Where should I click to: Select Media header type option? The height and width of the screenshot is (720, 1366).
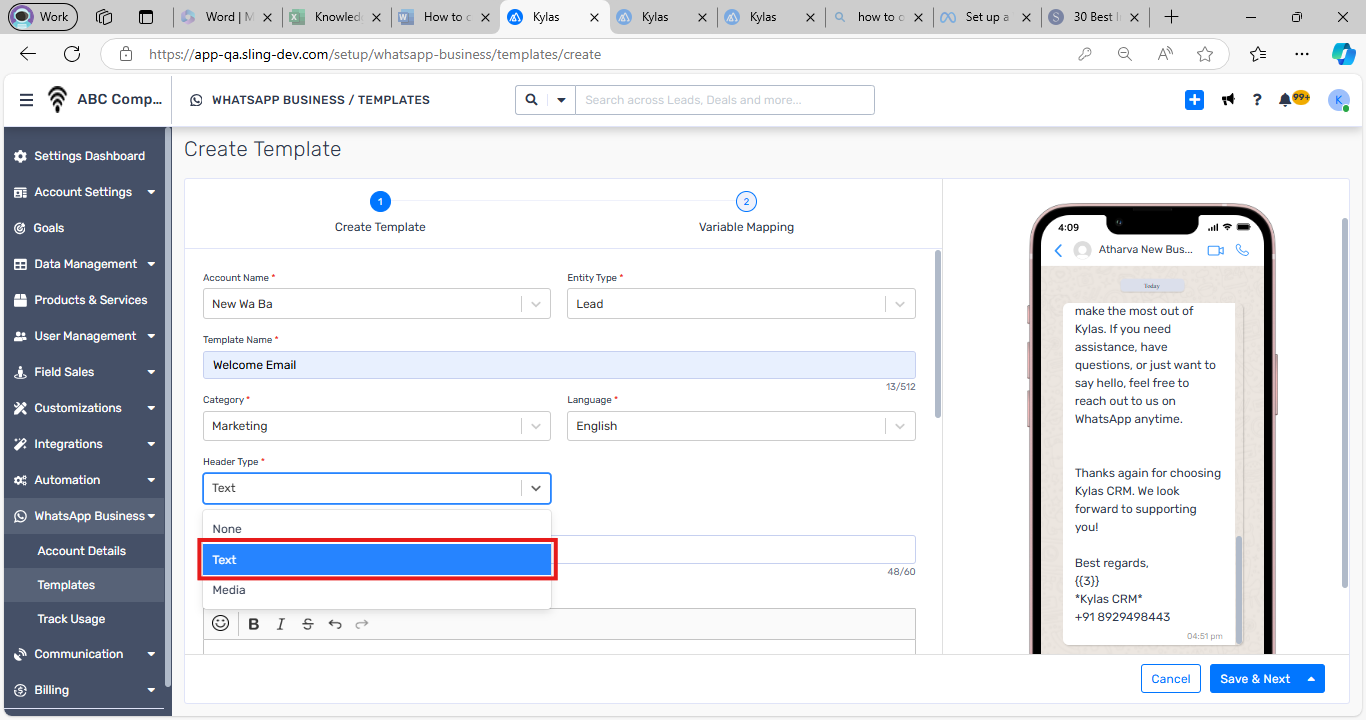(377, 590)
